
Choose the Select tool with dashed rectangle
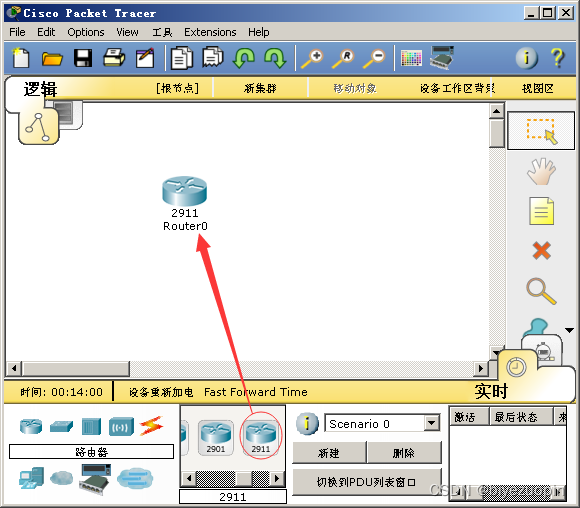click(x=541, y=131)
